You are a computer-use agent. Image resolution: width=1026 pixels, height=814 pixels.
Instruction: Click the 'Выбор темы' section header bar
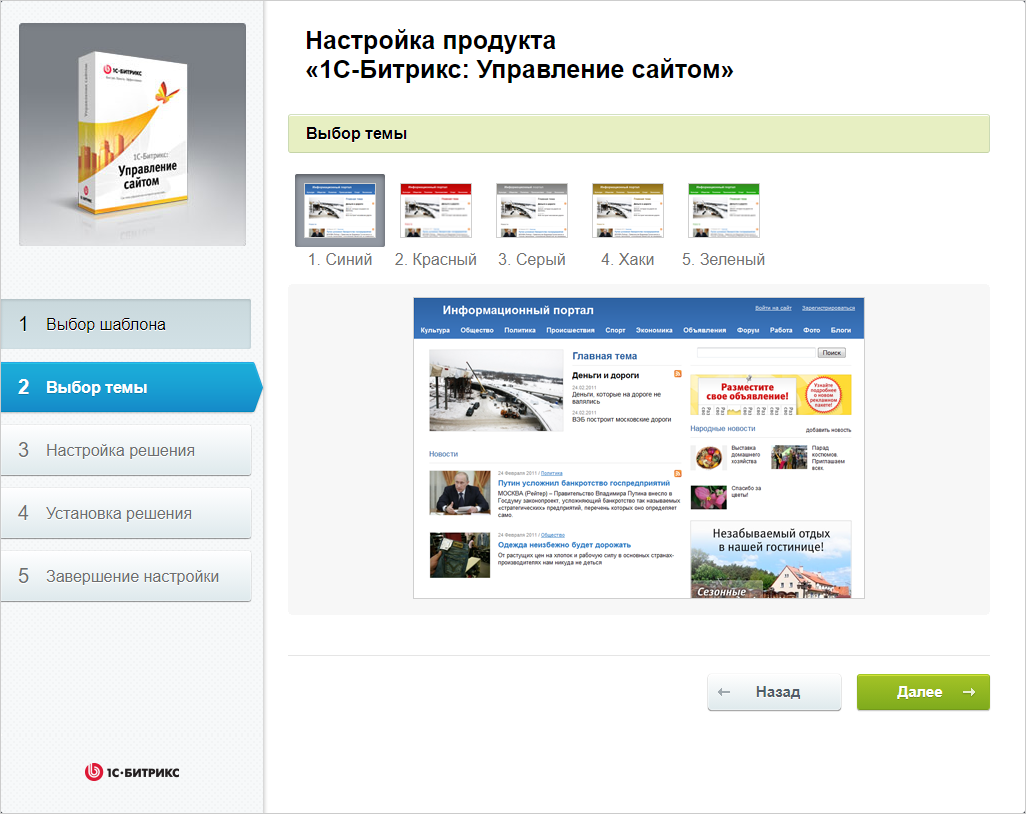pyautogui.click(x=638, y=134)
